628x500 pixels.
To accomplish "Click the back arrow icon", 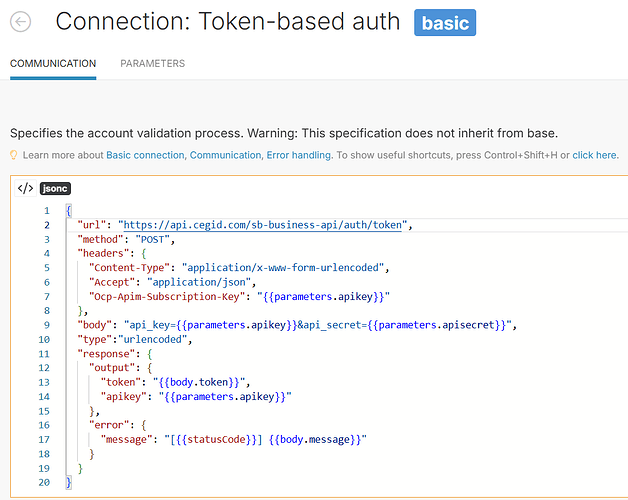I will 19,22.
